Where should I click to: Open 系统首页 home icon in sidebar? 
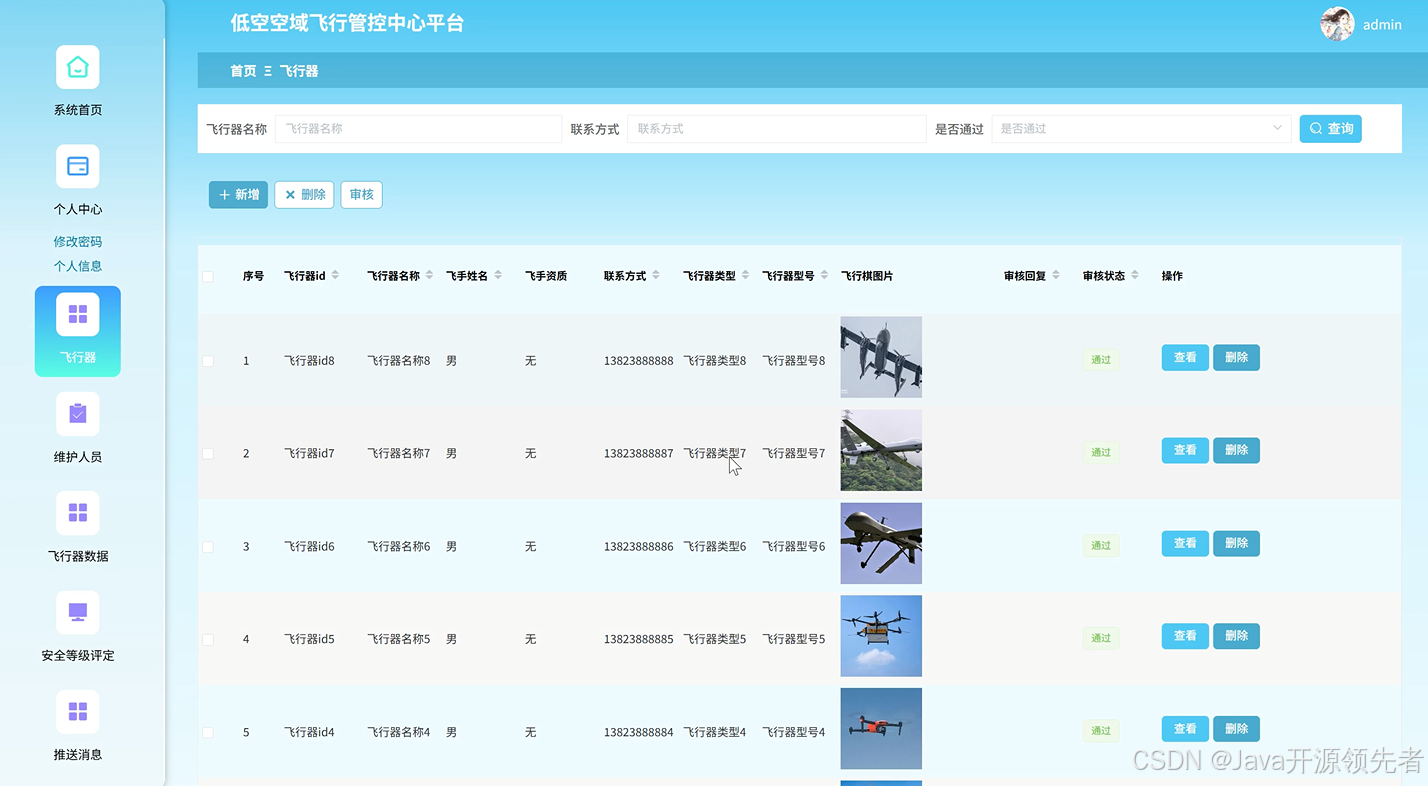[x=77, y=67]
